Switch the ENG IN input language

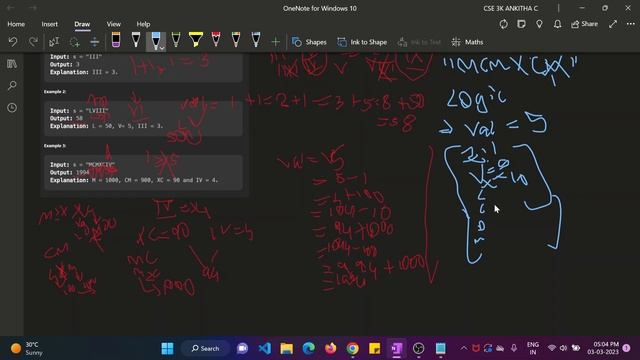tap(533, 348)
